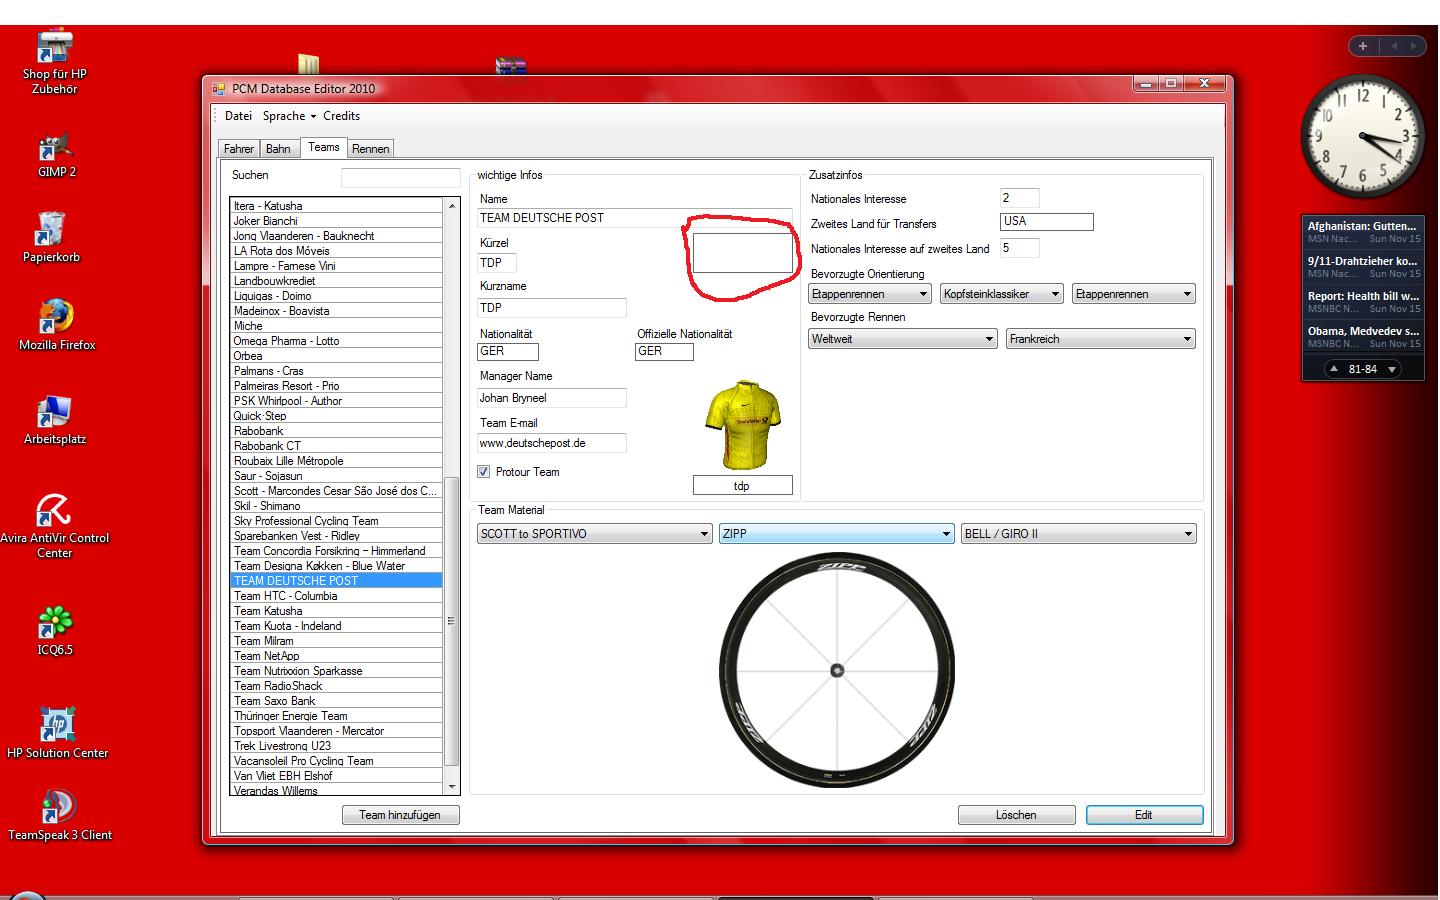Open GIMP 2 desktop icon
The image size is (1440, 900).
click(x=56, y=150)
